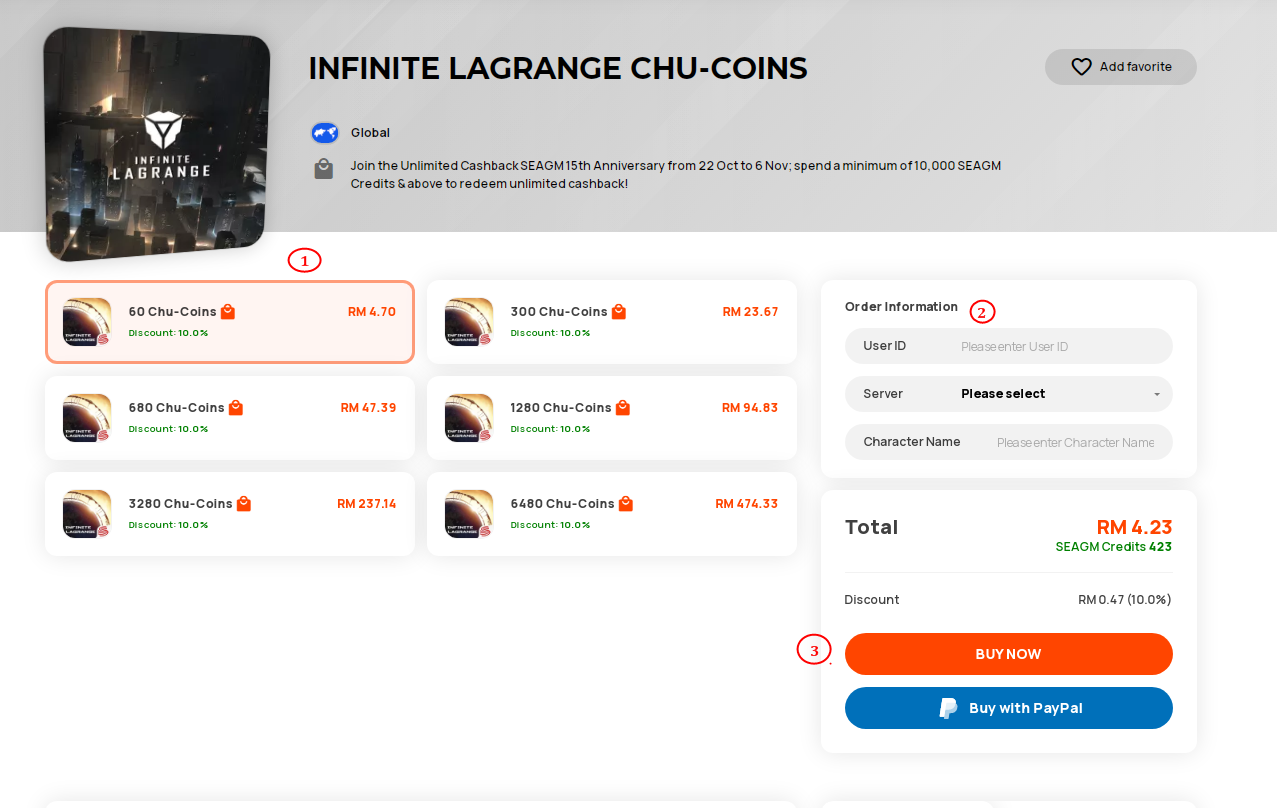The image size is (1277, 808).
Task: Click the Global region globe icon
Action: pyautogui.click(x=324, y=133)
